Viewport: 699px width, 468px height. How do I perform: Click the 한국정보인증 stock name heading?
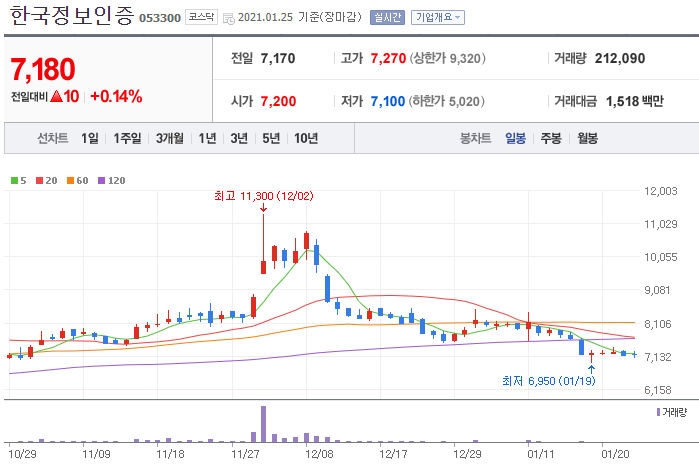[72, 16]
